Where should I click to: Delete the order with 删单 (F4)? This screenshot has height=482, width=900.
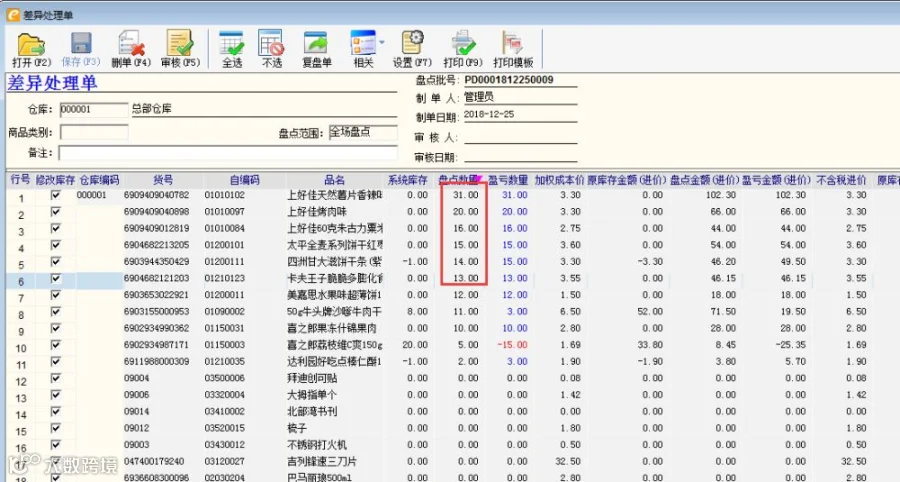pos(131,50)
